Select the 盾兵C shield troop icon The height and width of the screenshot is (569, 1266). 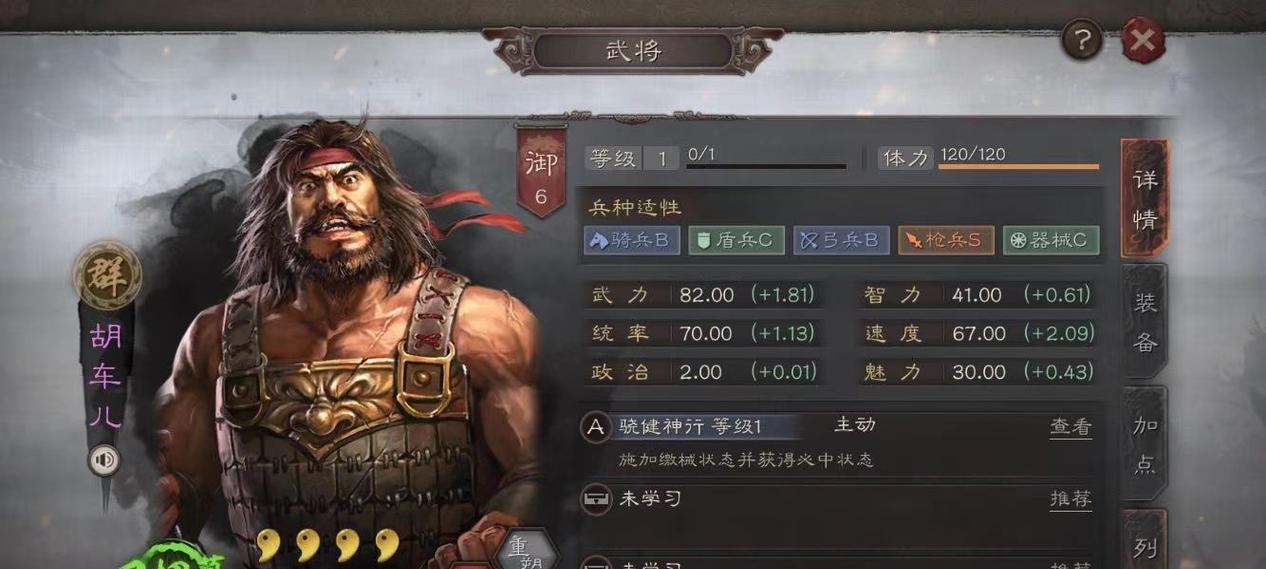(736, 240)
